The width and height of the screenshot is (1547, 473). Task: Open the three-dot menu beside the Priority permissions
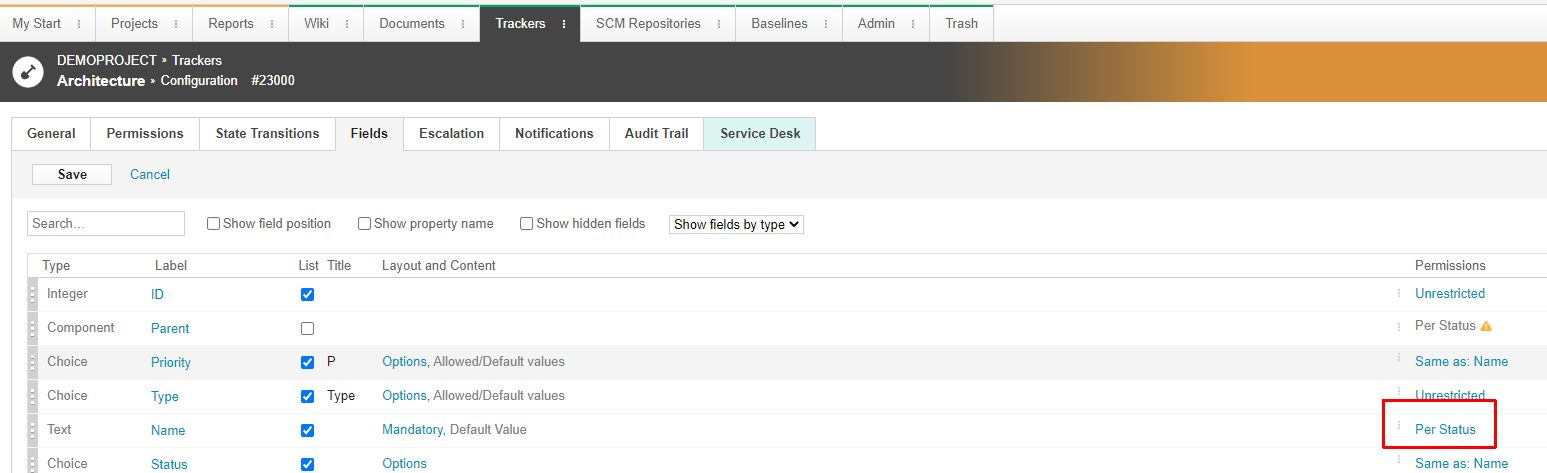pos(1399,360)
